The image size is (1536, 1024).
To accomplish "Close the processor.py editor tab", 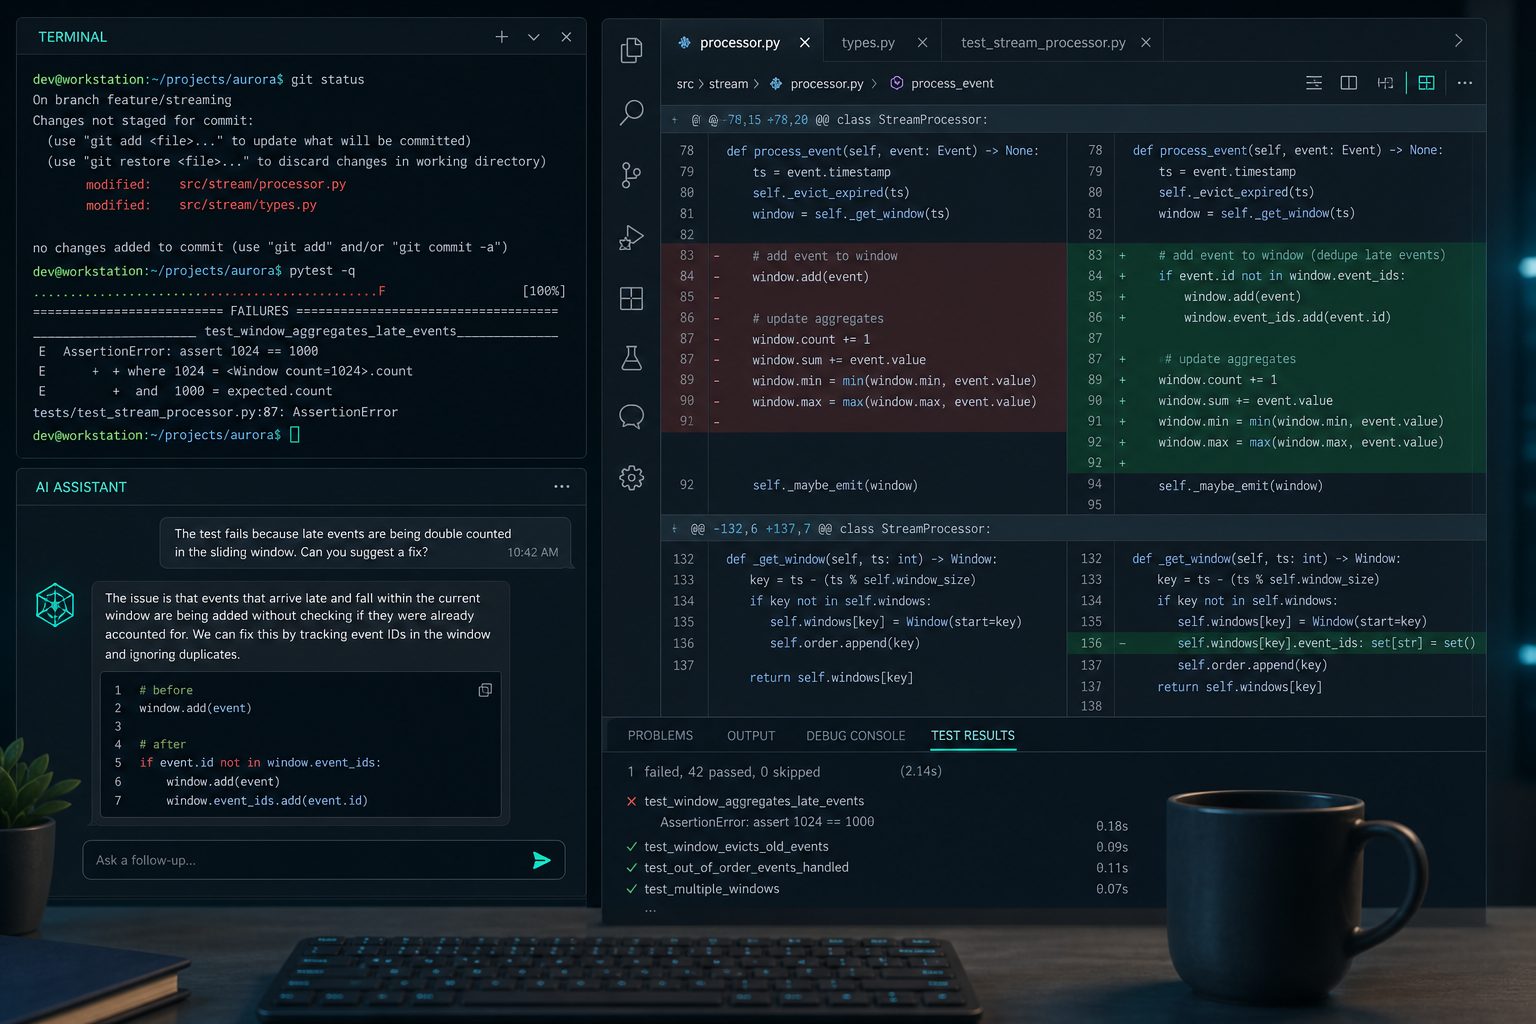I will [805, 42].
